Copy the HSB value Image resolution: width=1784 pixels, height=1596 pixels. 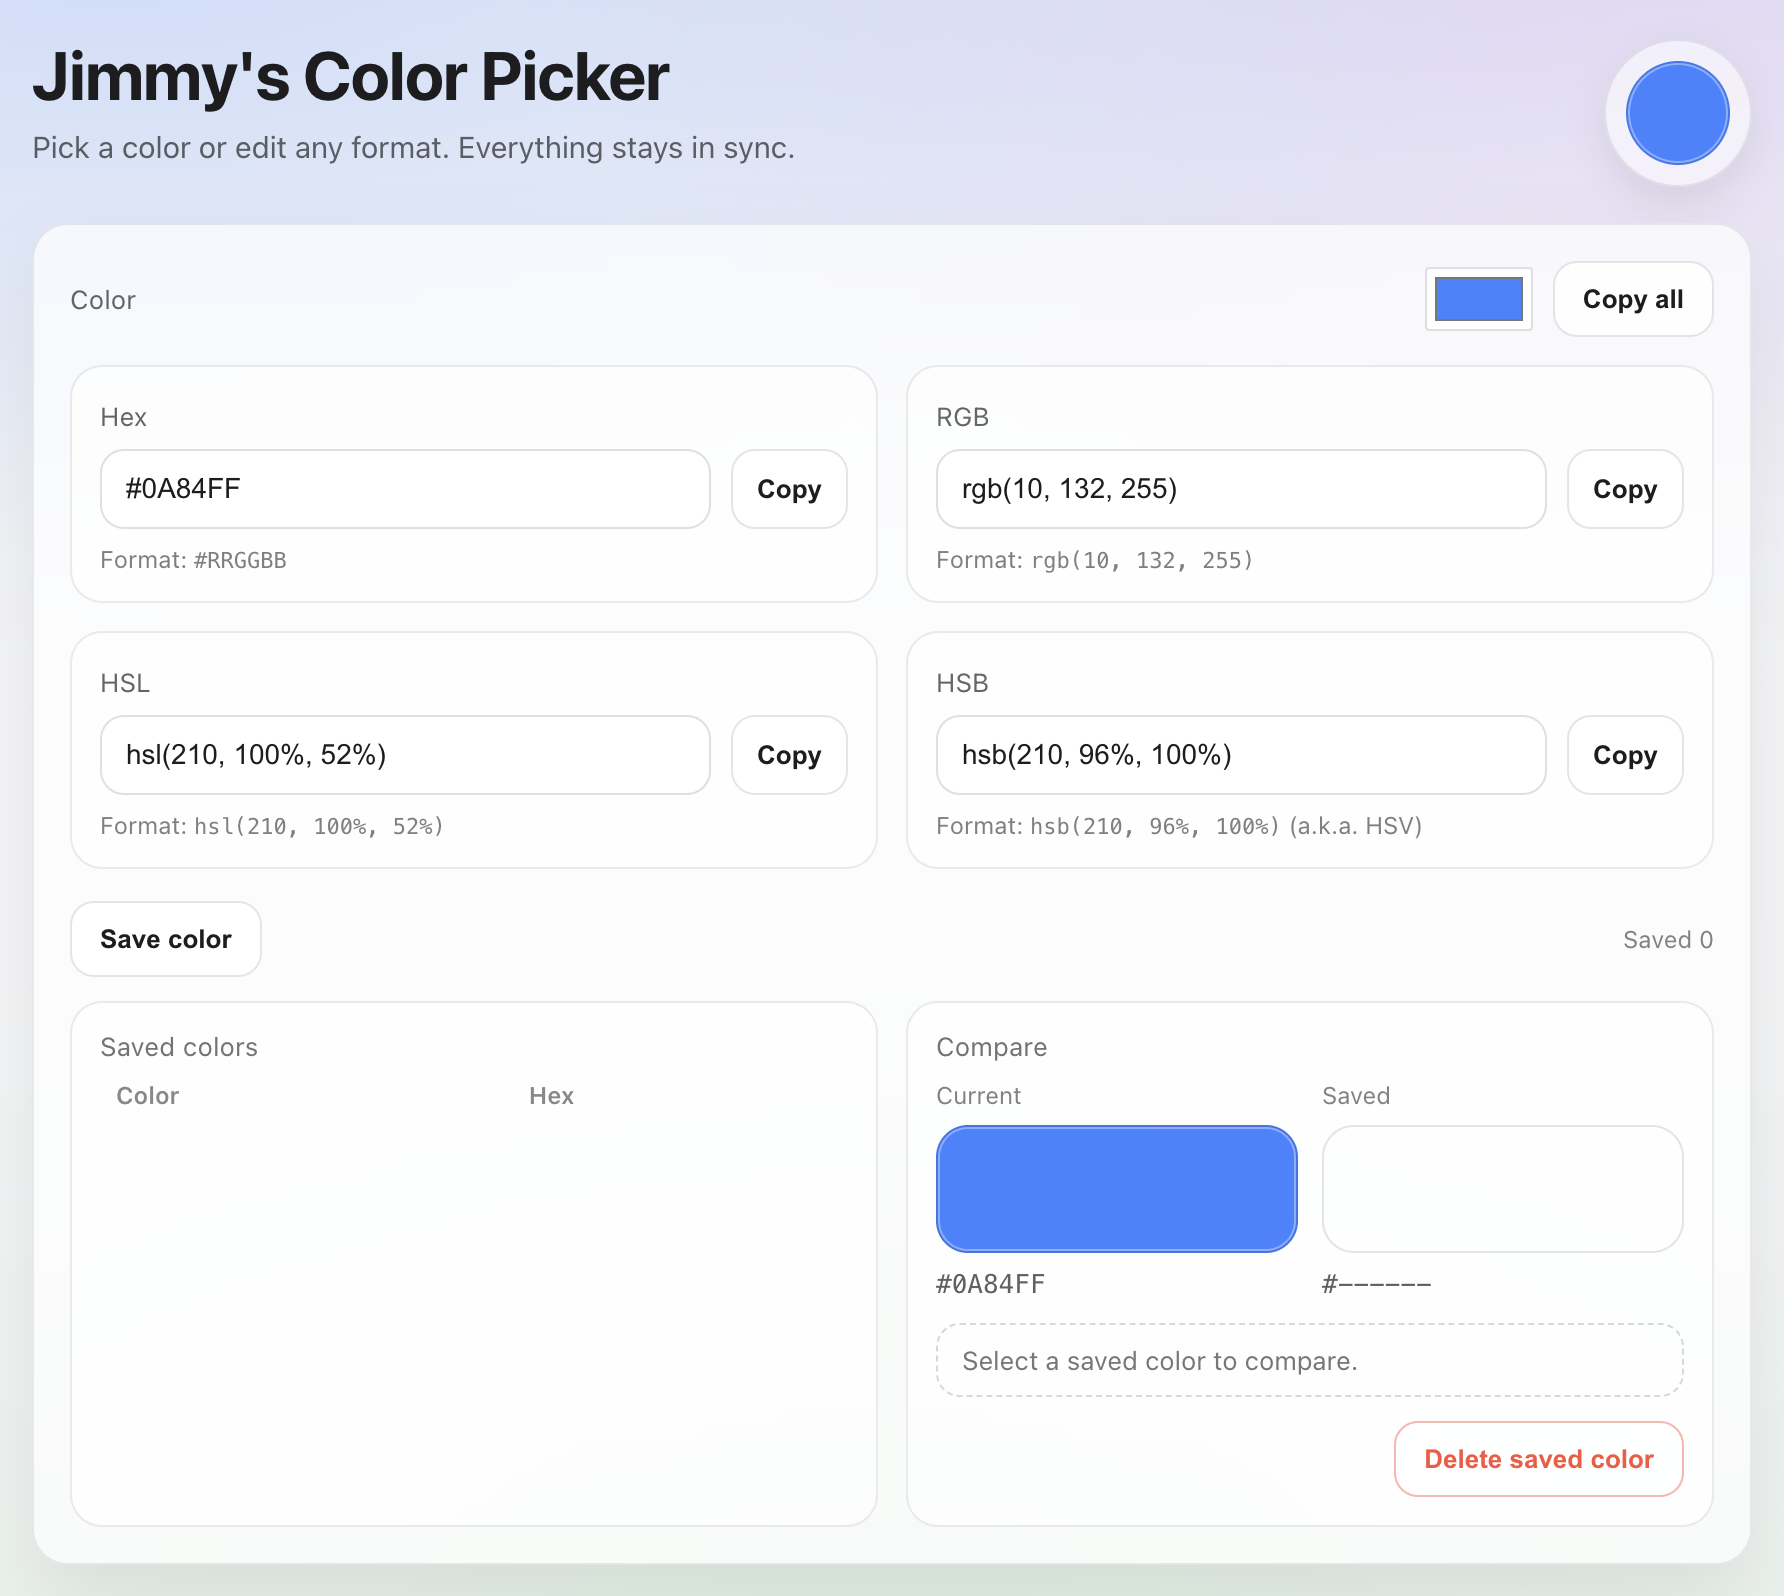(x=1625, y=755)
